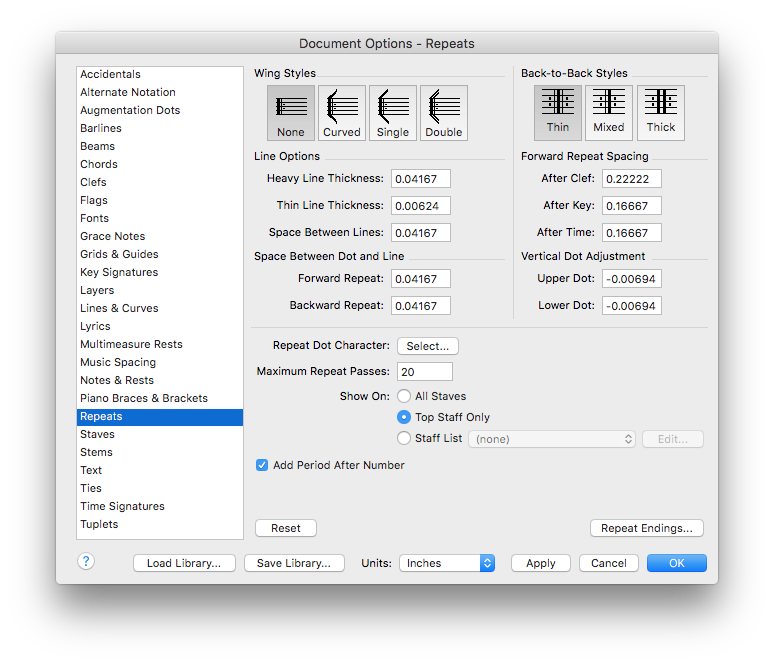Focus the Space Between Lines field
Image resolution: width=774 pixels, height=664 pixels.
[421, 233]
